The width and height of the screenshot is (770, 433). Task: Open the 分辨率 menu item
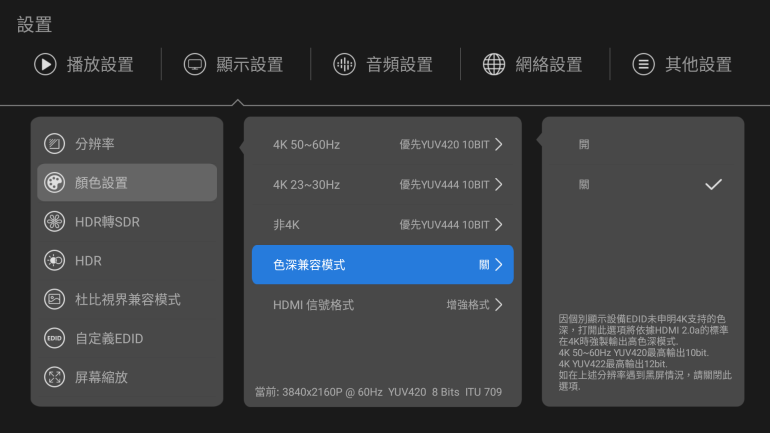(127, 144)
